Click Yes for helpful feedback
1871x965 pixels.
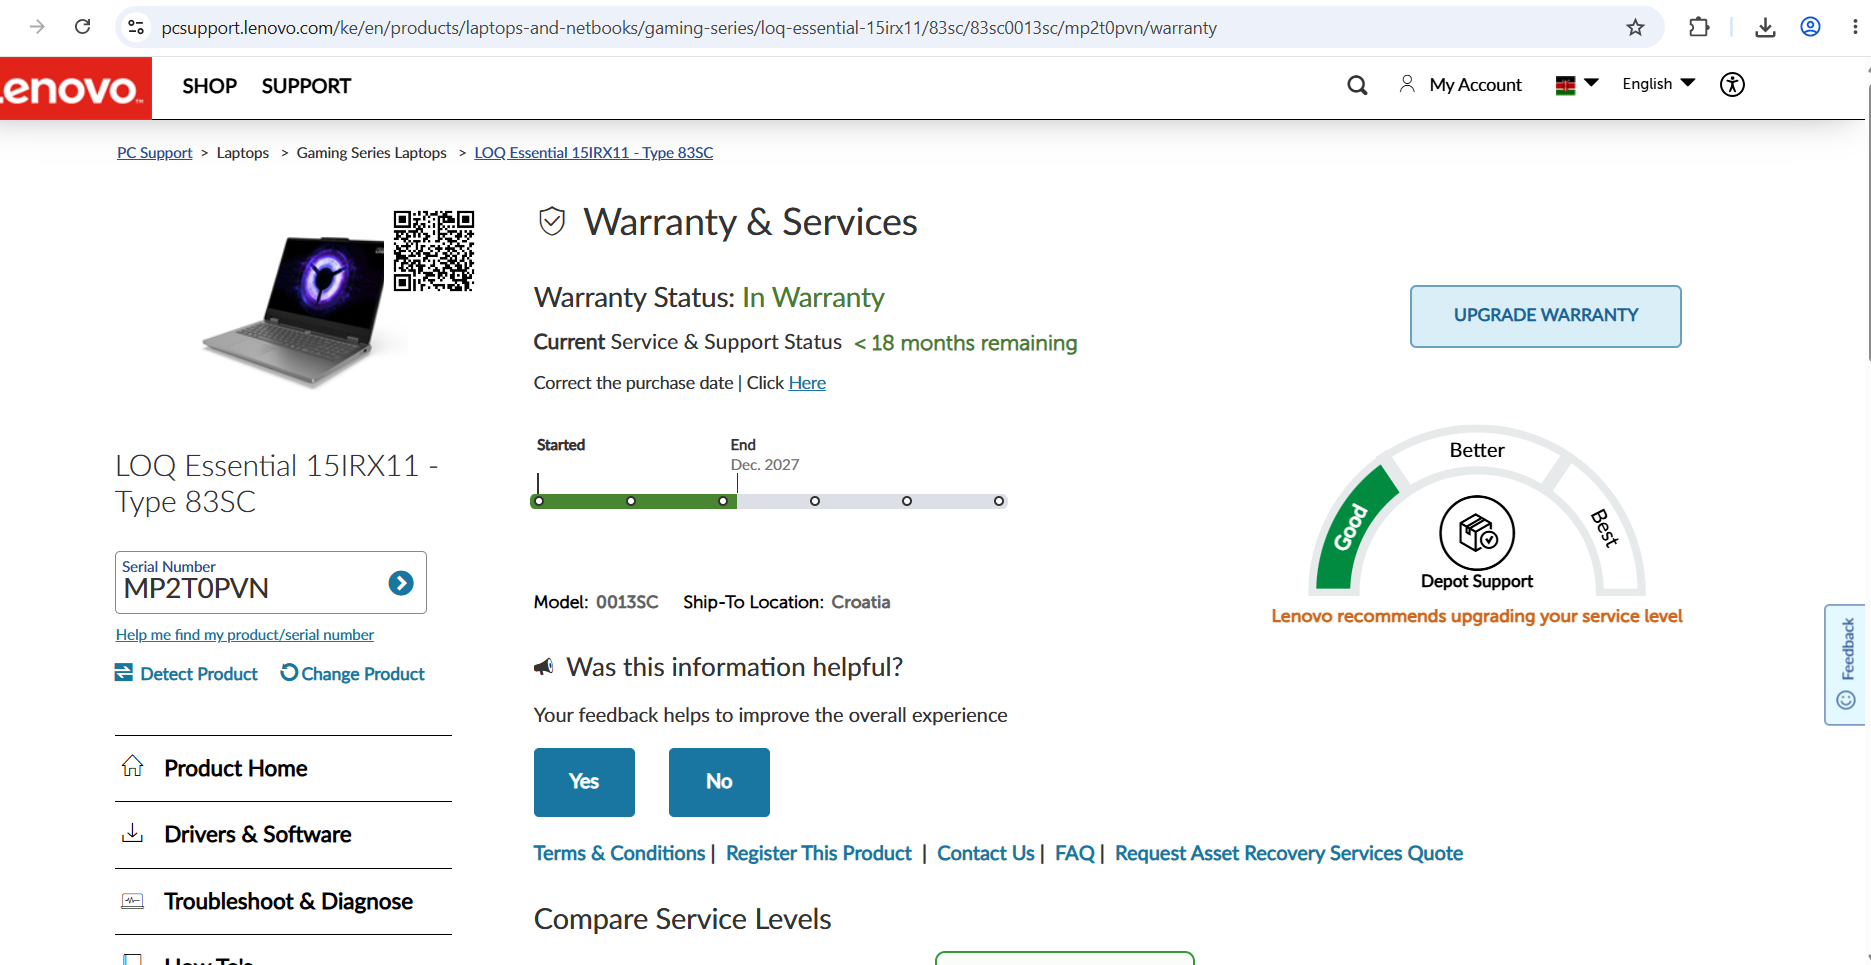[x=584, y=782]
